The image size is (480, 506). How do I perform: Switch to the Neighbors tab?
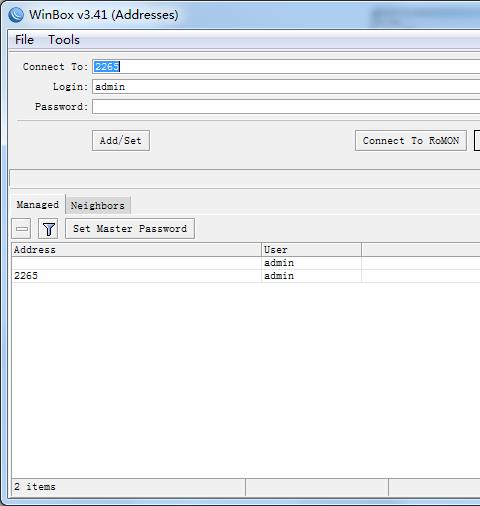[98, 205]
